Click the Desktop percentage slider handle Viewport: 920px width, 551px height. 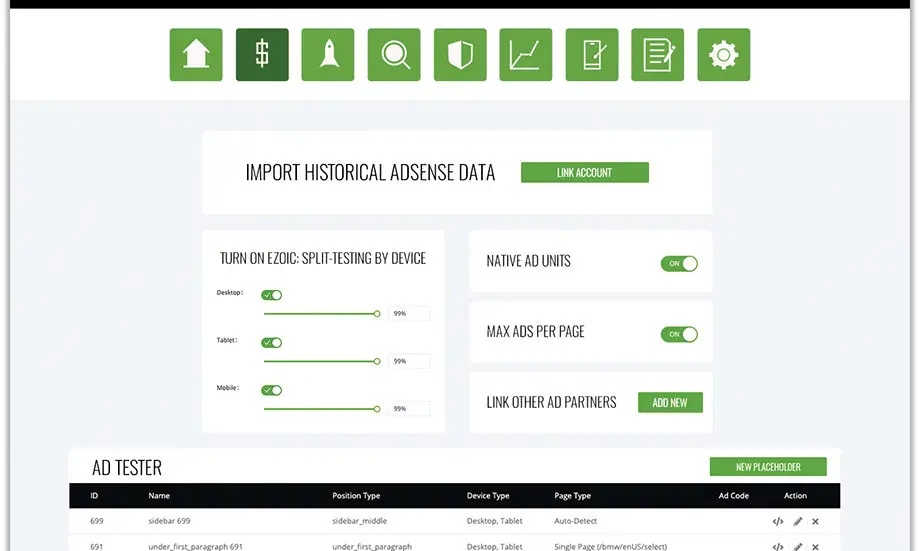pos(377,314)
